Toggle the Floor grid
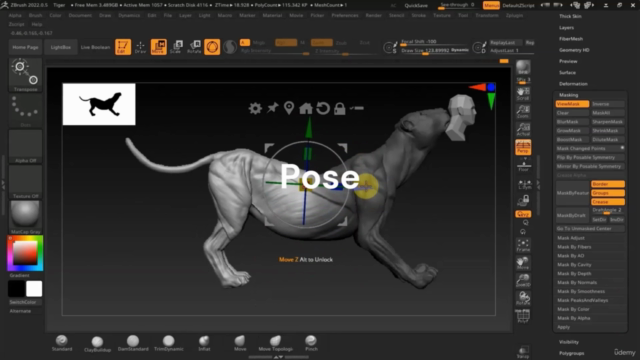Image resolution: width=640 pixels, height=360 pixels. click(x=523, y=166)
